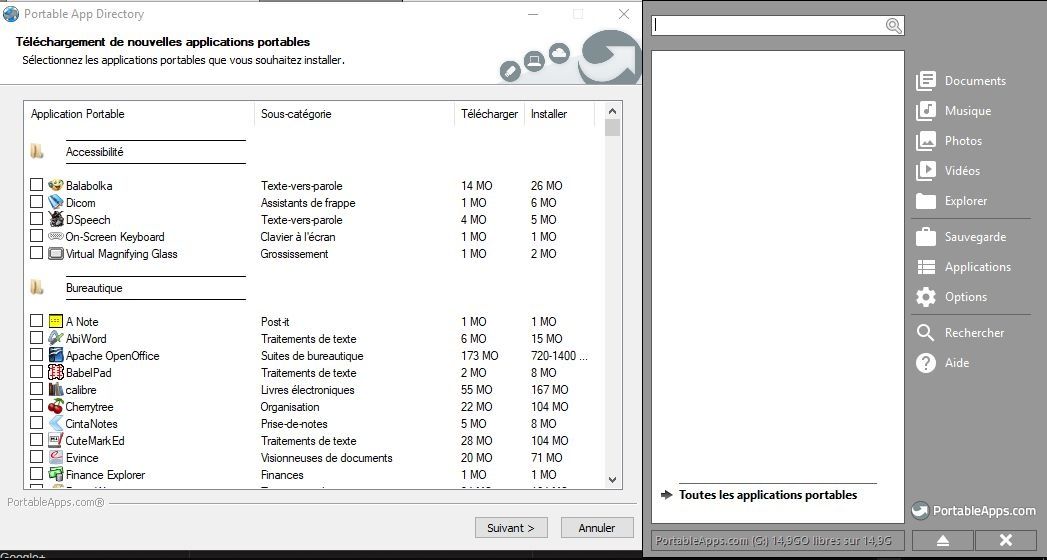Click the AbiWord app icon
Image resolution: width=1047 pixels, height=560 pixels.
tap(56, 338)
